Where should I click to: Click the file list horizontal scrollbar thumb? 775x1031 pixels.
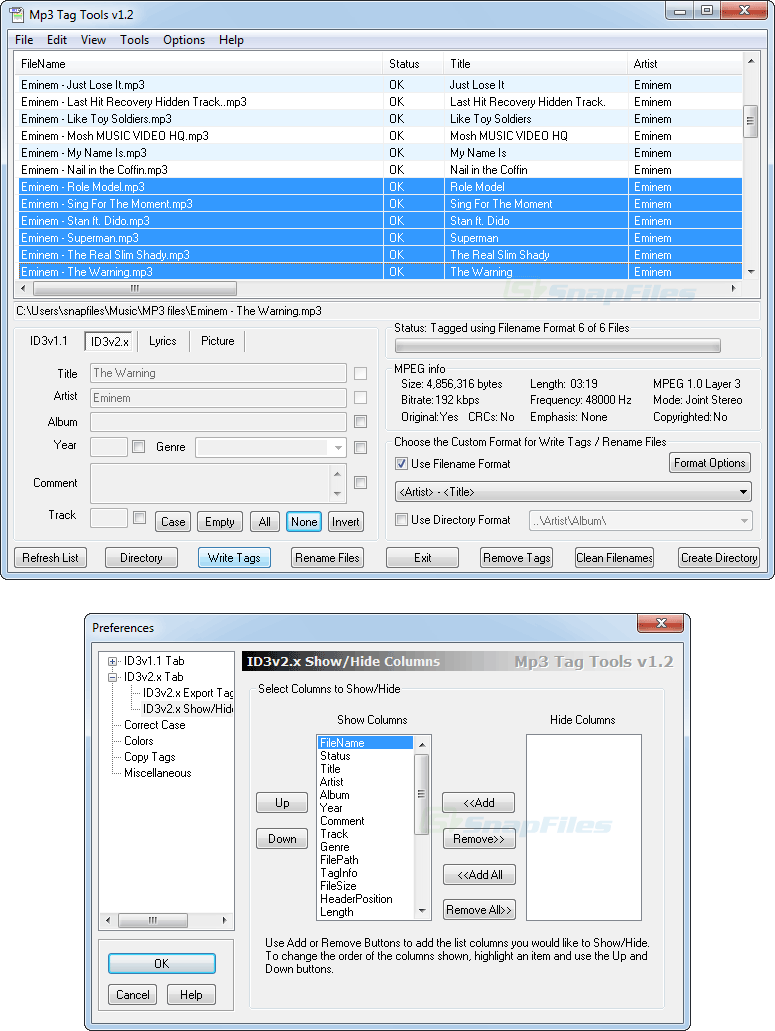[x=135, y=289]
